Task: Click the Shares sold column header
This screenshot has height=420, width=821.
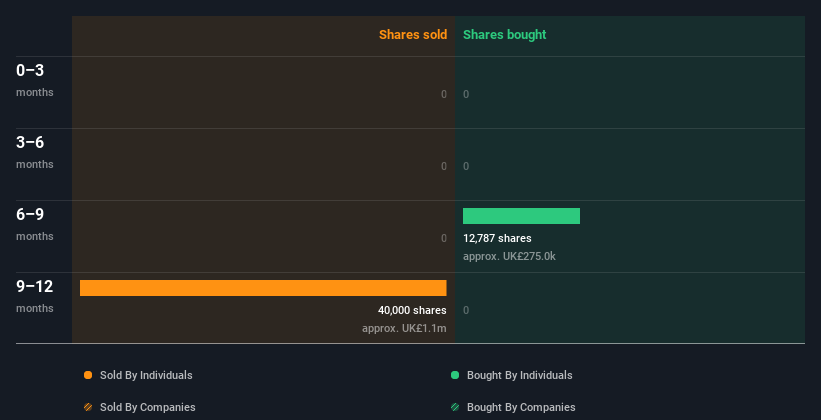Action: [x=413, y=35]
